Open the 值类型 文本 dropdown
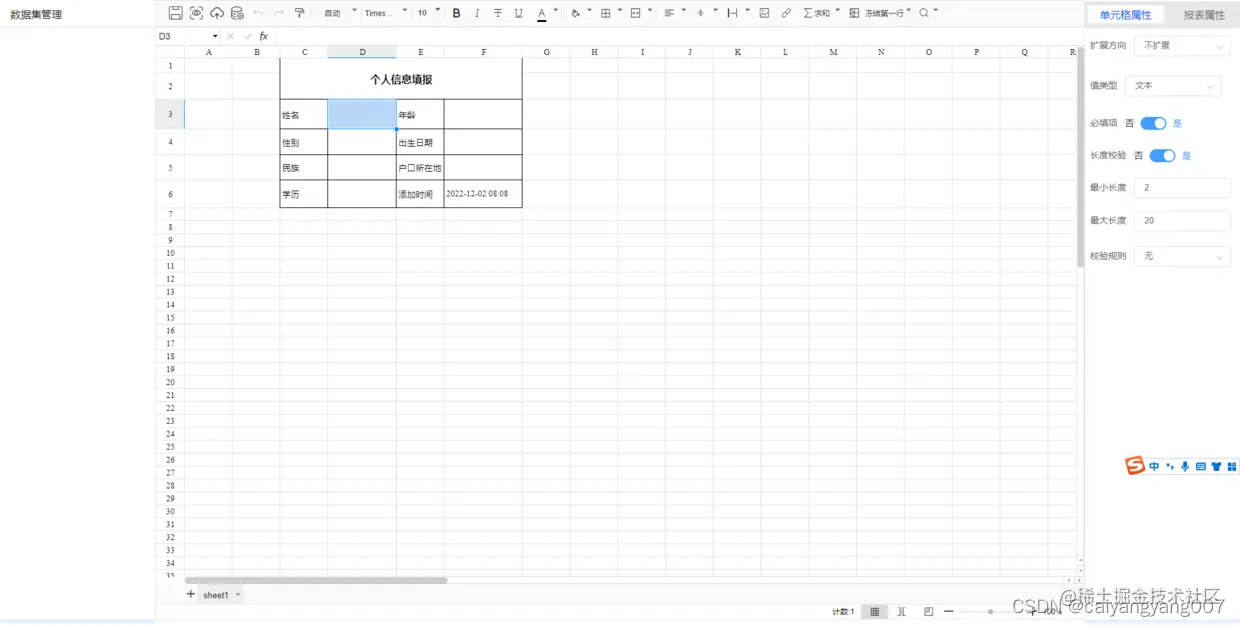 point(1173,86)
